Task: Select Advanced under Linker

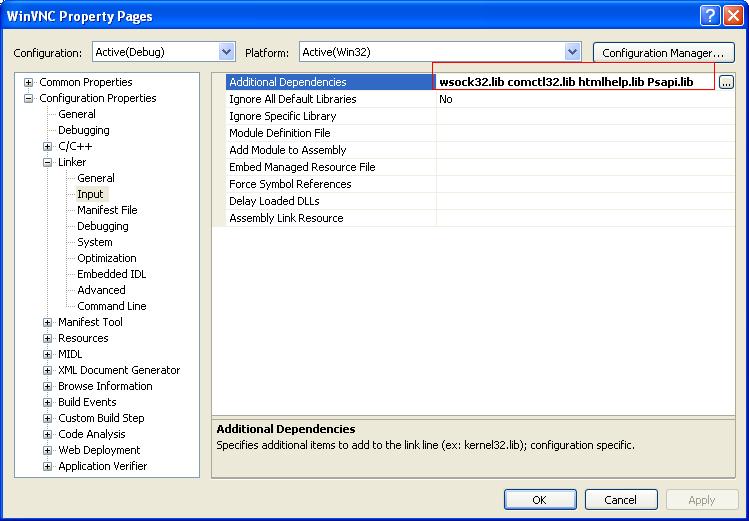Action: tap(101, 290)
